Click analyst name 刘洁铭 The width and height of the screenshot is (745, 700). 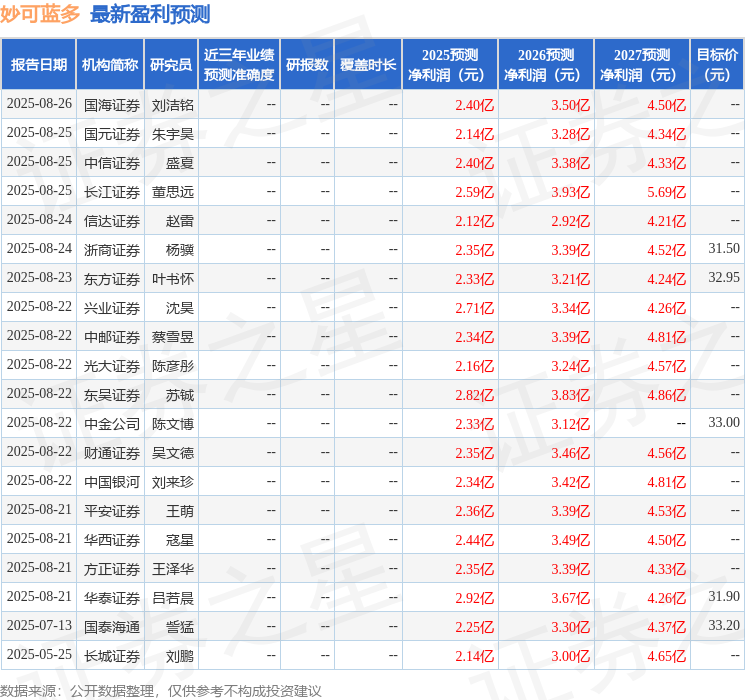pyautogui.click(x=173, y=105)
